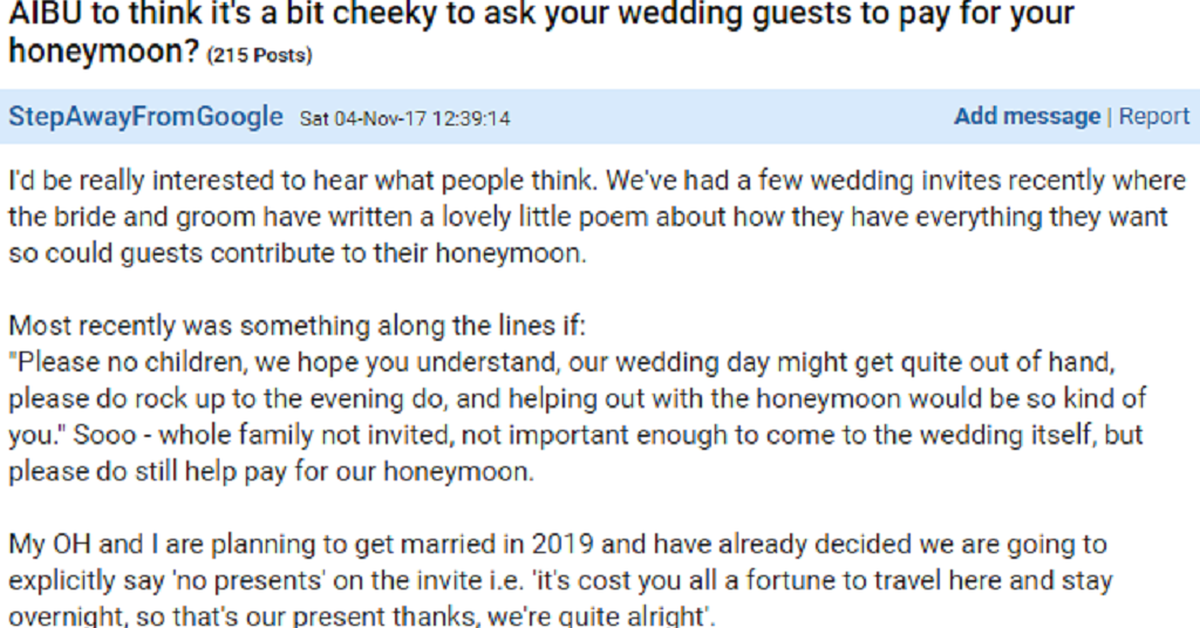This screenshot has height=628, width=1200.
Task: Click the "215 Posts" count label
Action: [259, 56]
